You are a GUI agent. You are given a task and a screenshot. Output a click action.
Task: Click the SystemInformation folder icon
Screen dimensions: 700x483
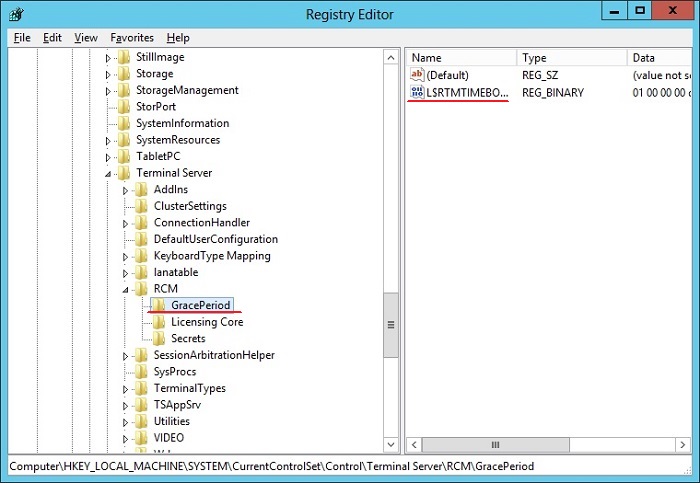coord(124,123)
